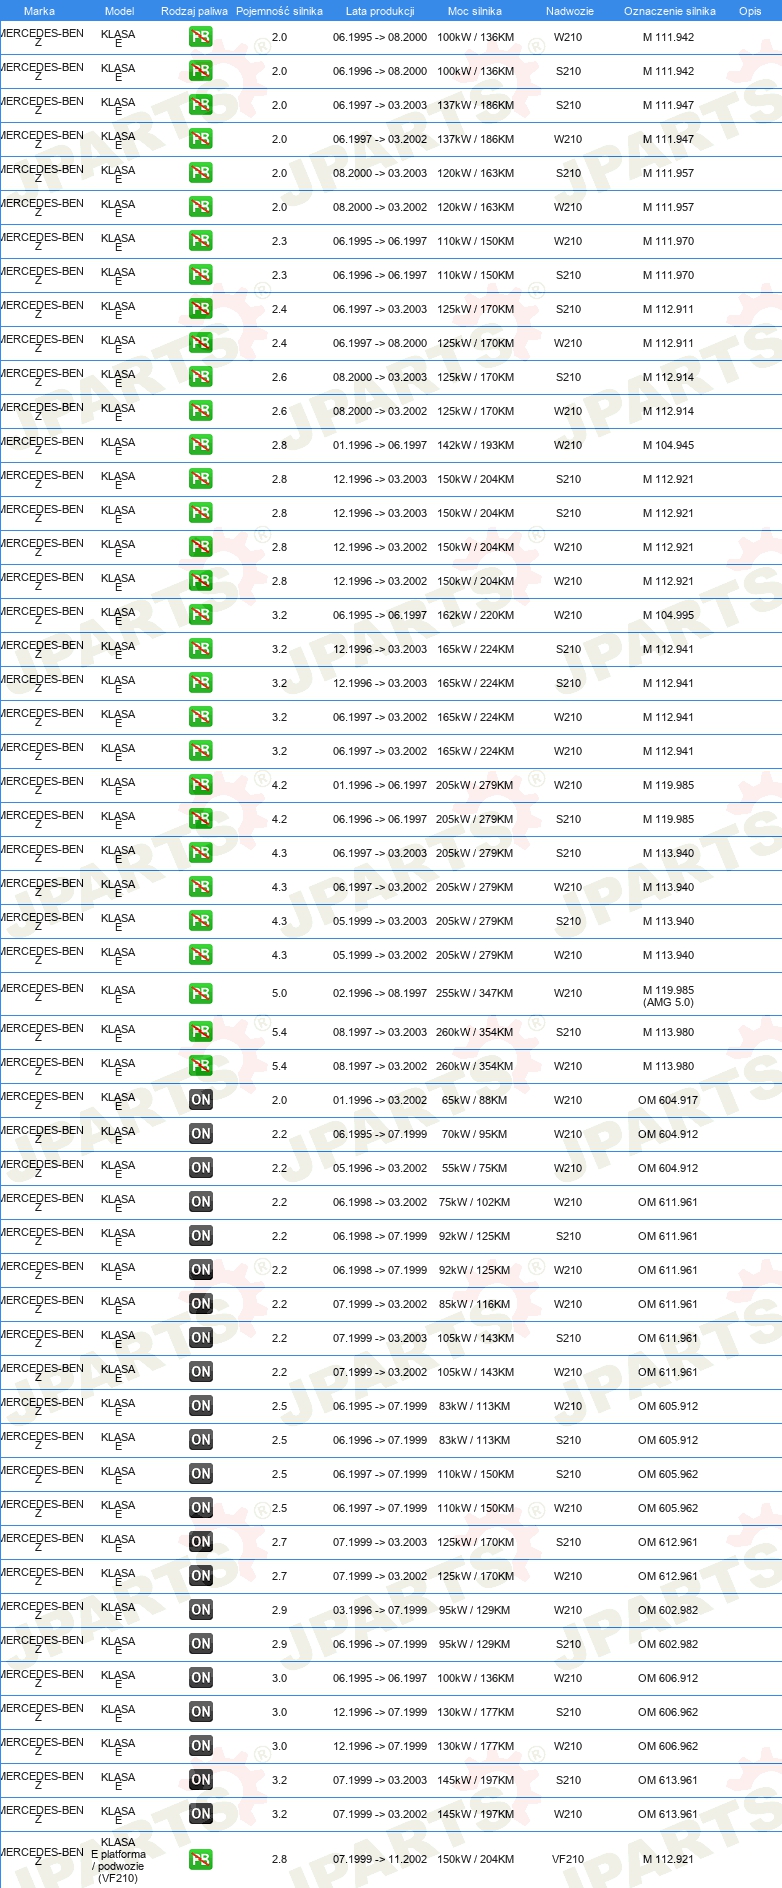Viewport: 782px width, 1888px height.
Task: Click PB fuel icon for W210 M 111.957
Action: [x=201, y=207]
